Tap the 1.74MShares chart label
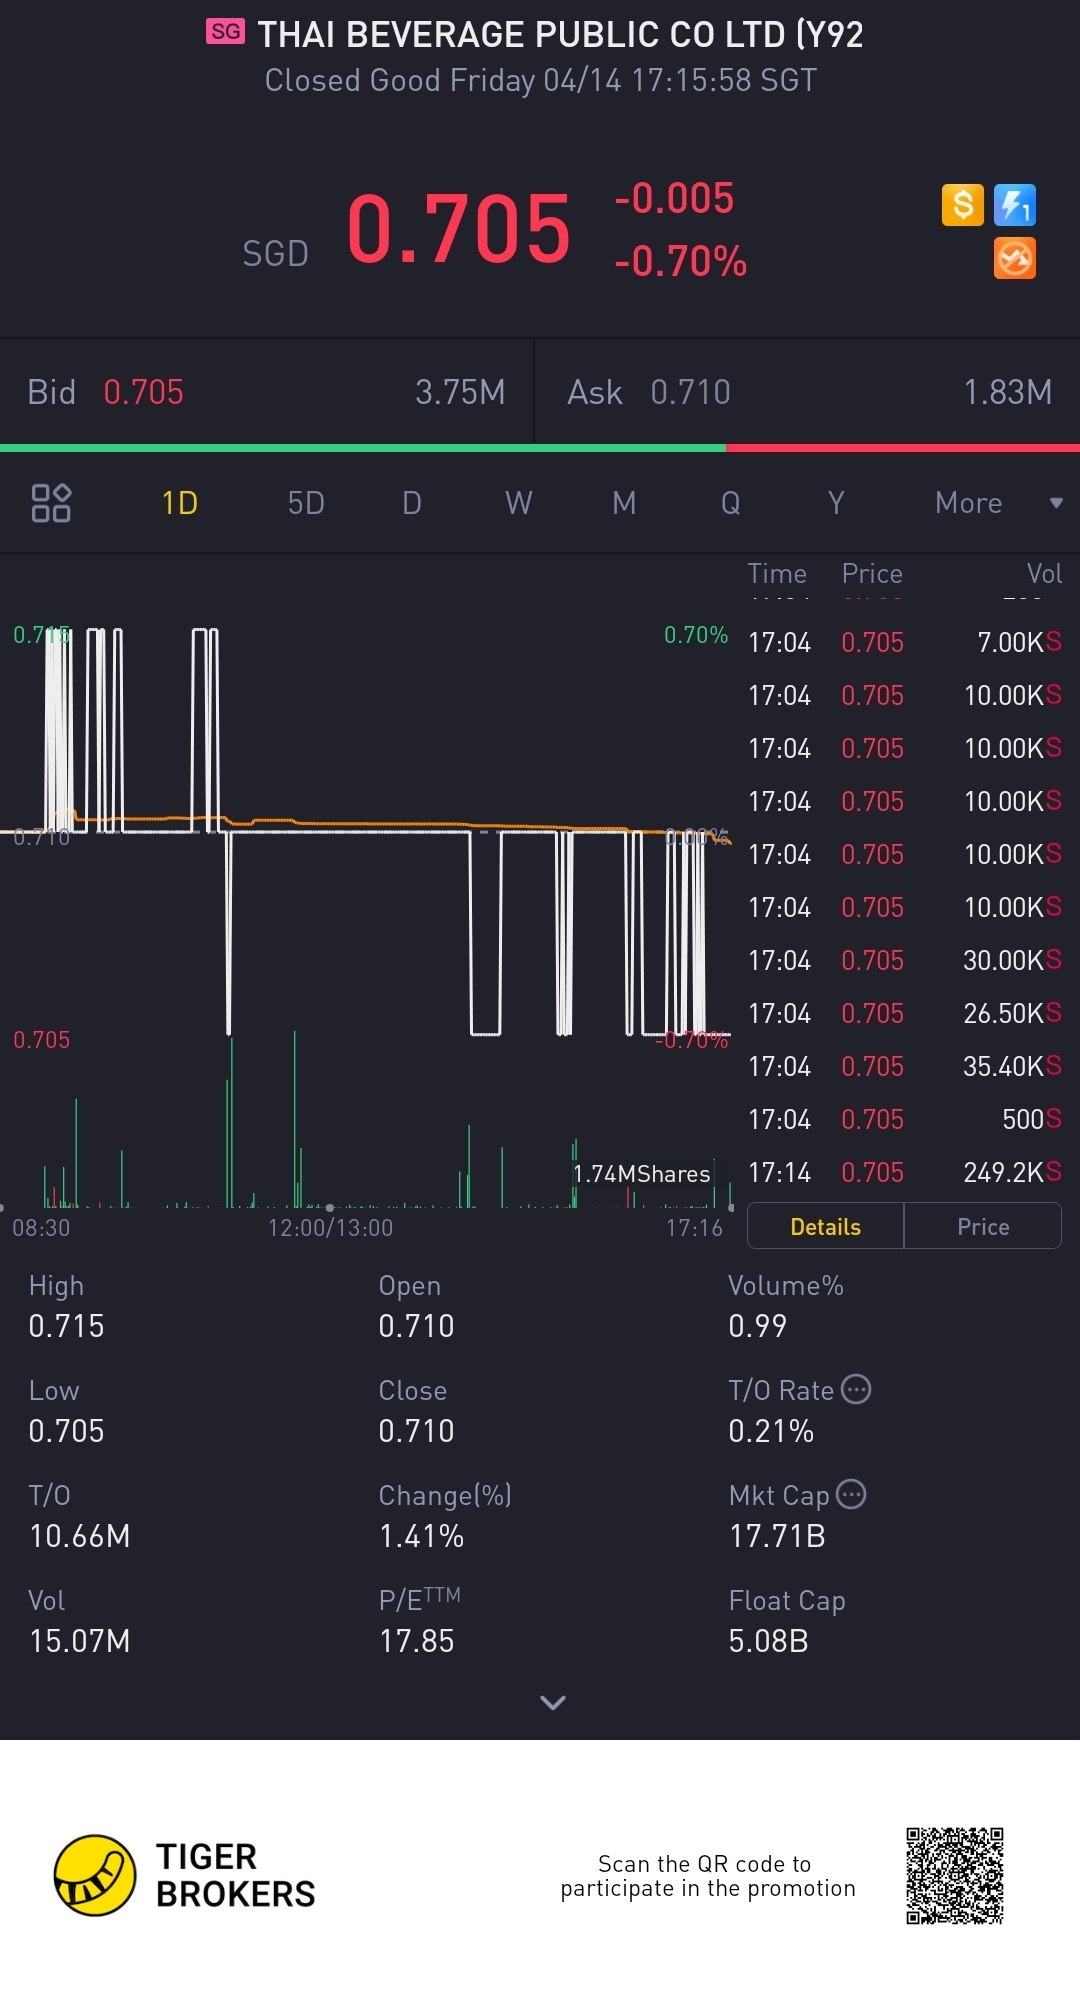Screen dimensions: 1080x2012 point(641,1174)
